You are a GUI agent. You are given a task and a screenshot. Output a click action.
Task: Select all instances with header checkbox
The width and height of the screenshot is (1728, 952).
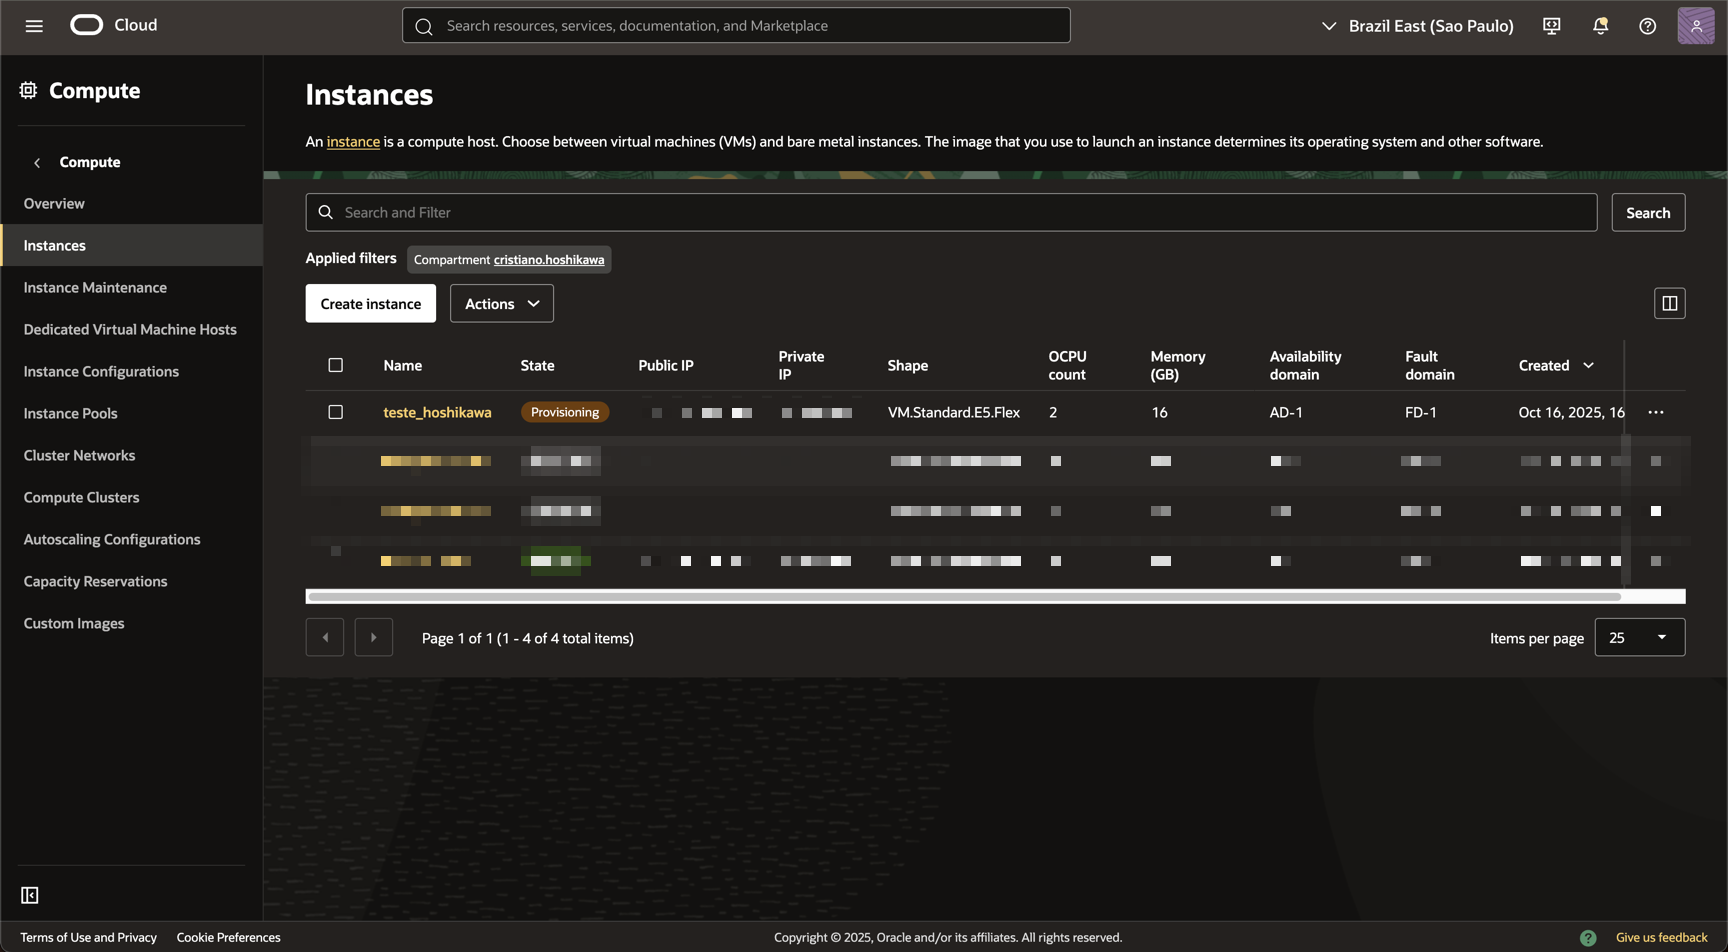(x=336, y=365)
